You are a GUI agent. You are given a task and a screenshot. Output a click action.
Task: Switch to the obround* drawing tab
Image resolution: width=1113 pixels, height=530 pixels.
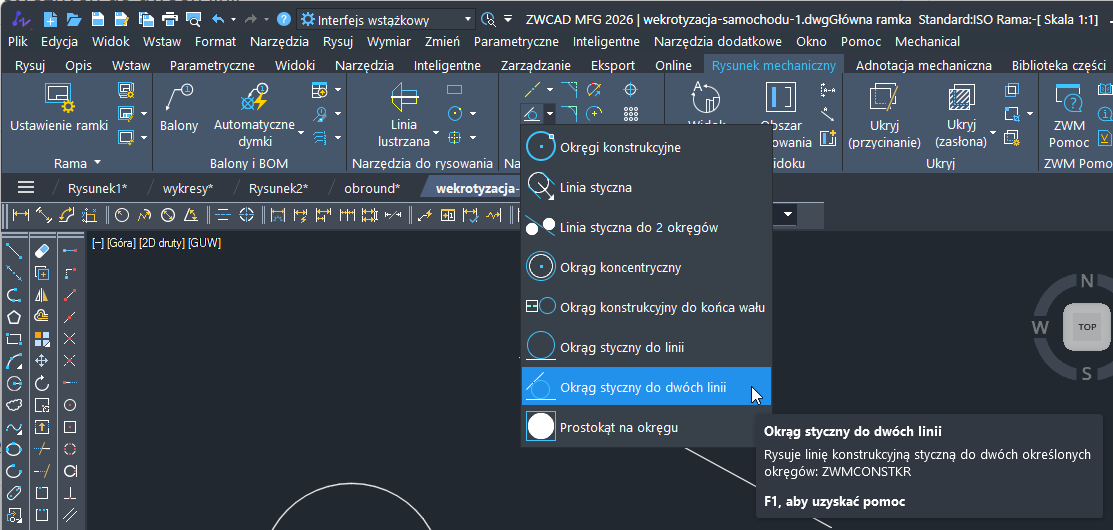tap(371, 187)
